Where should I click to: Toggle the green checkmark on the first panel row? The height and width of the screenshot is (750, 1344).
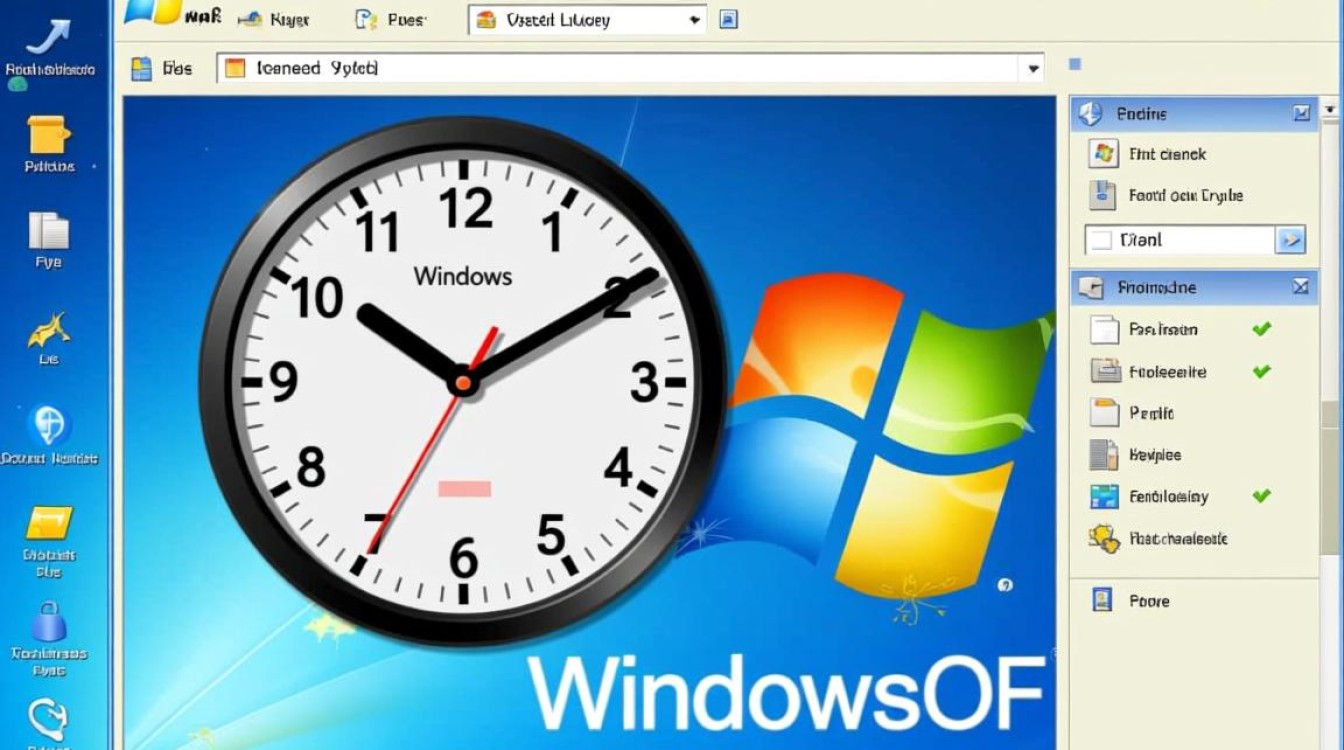tap(1261, 329)
